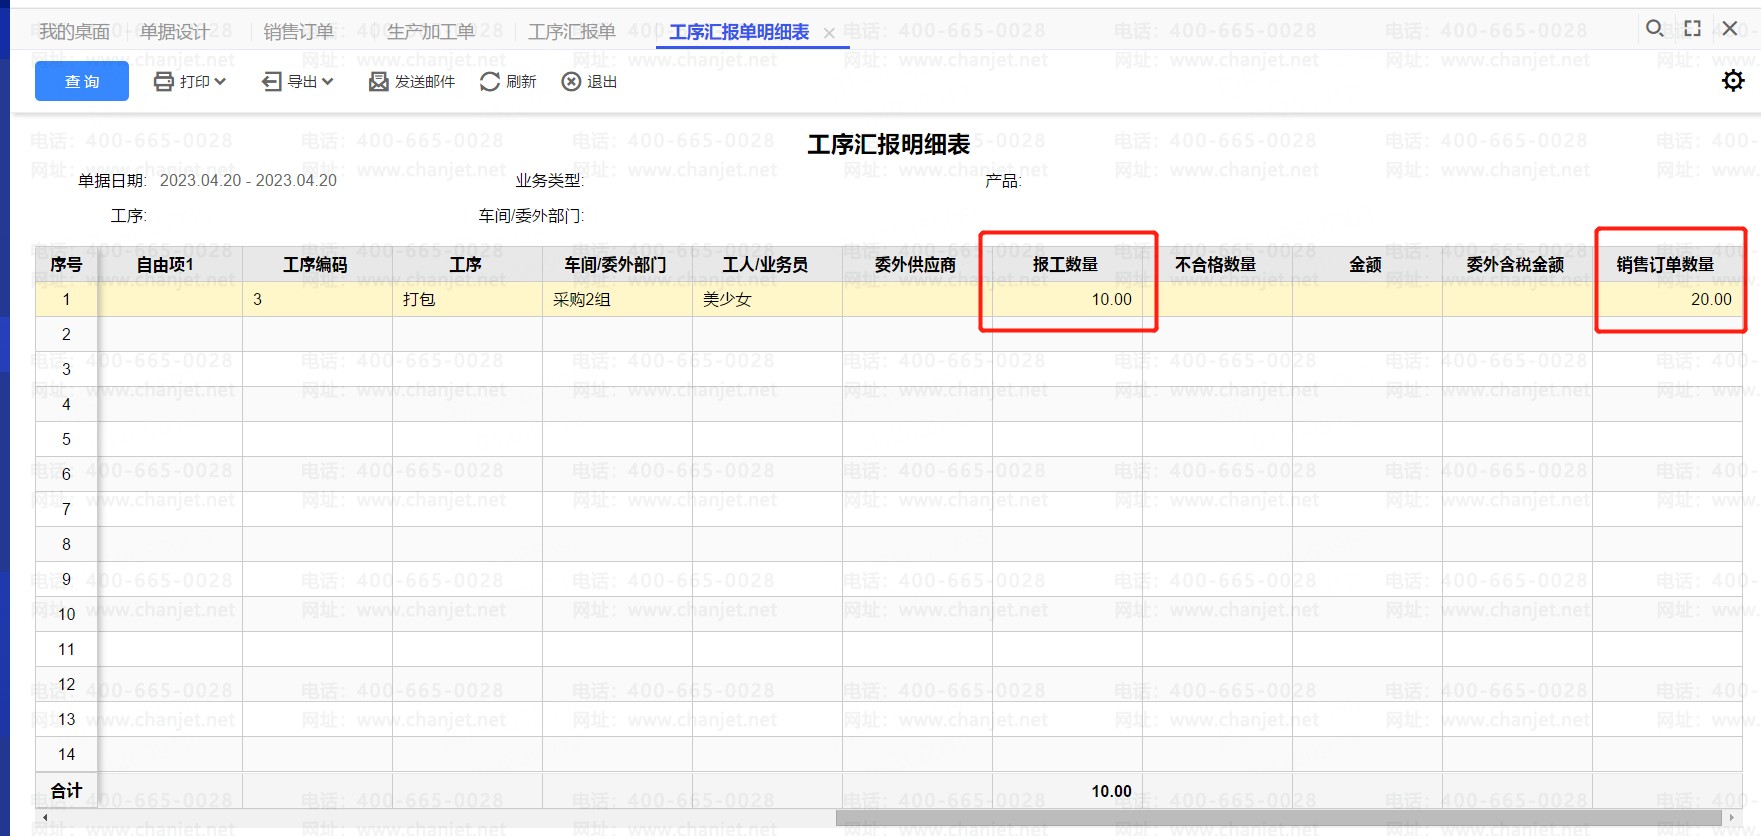
Task: Click the 报工数量 column header
Action: tap(1066, 264)
